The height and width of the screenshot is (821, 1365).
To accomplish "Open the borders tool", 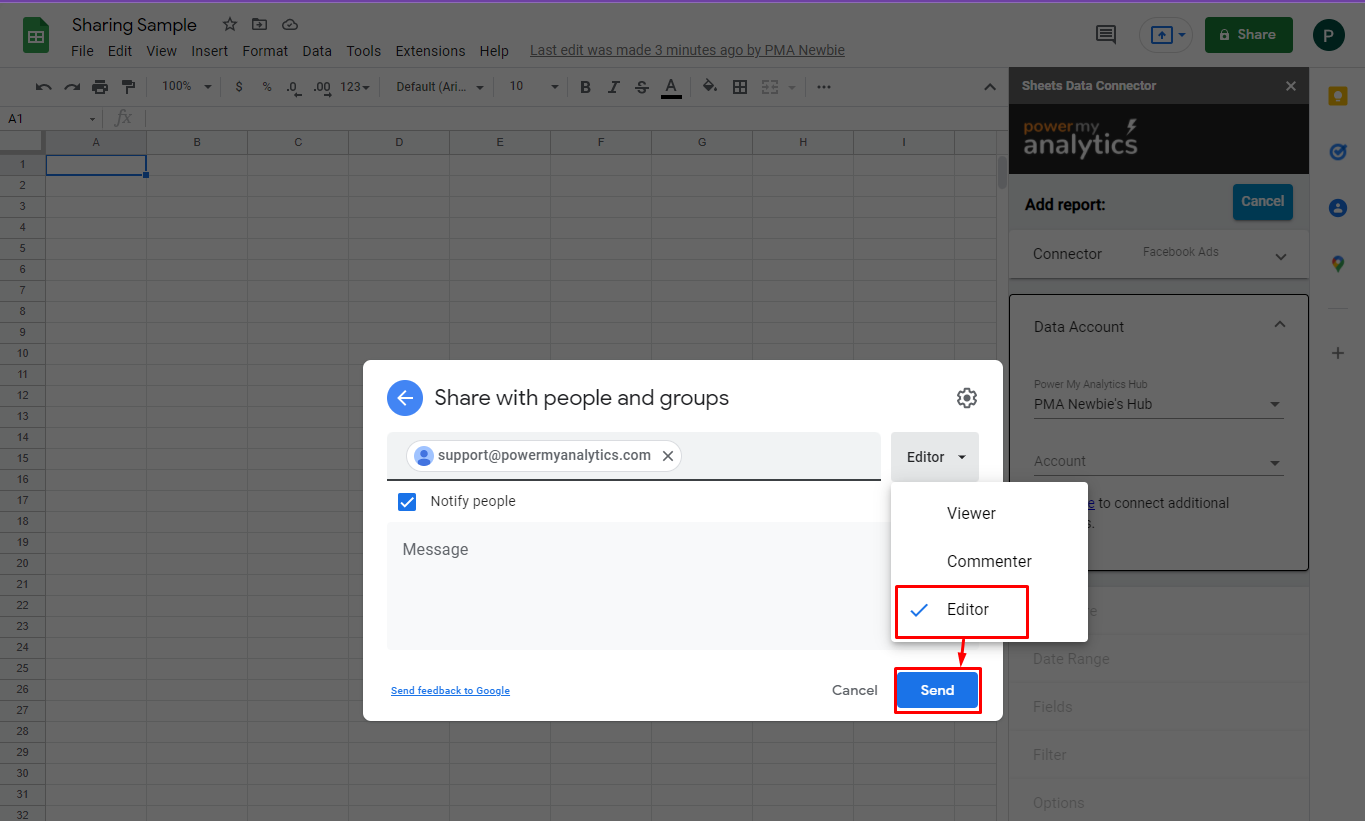I will pos(740,87).
